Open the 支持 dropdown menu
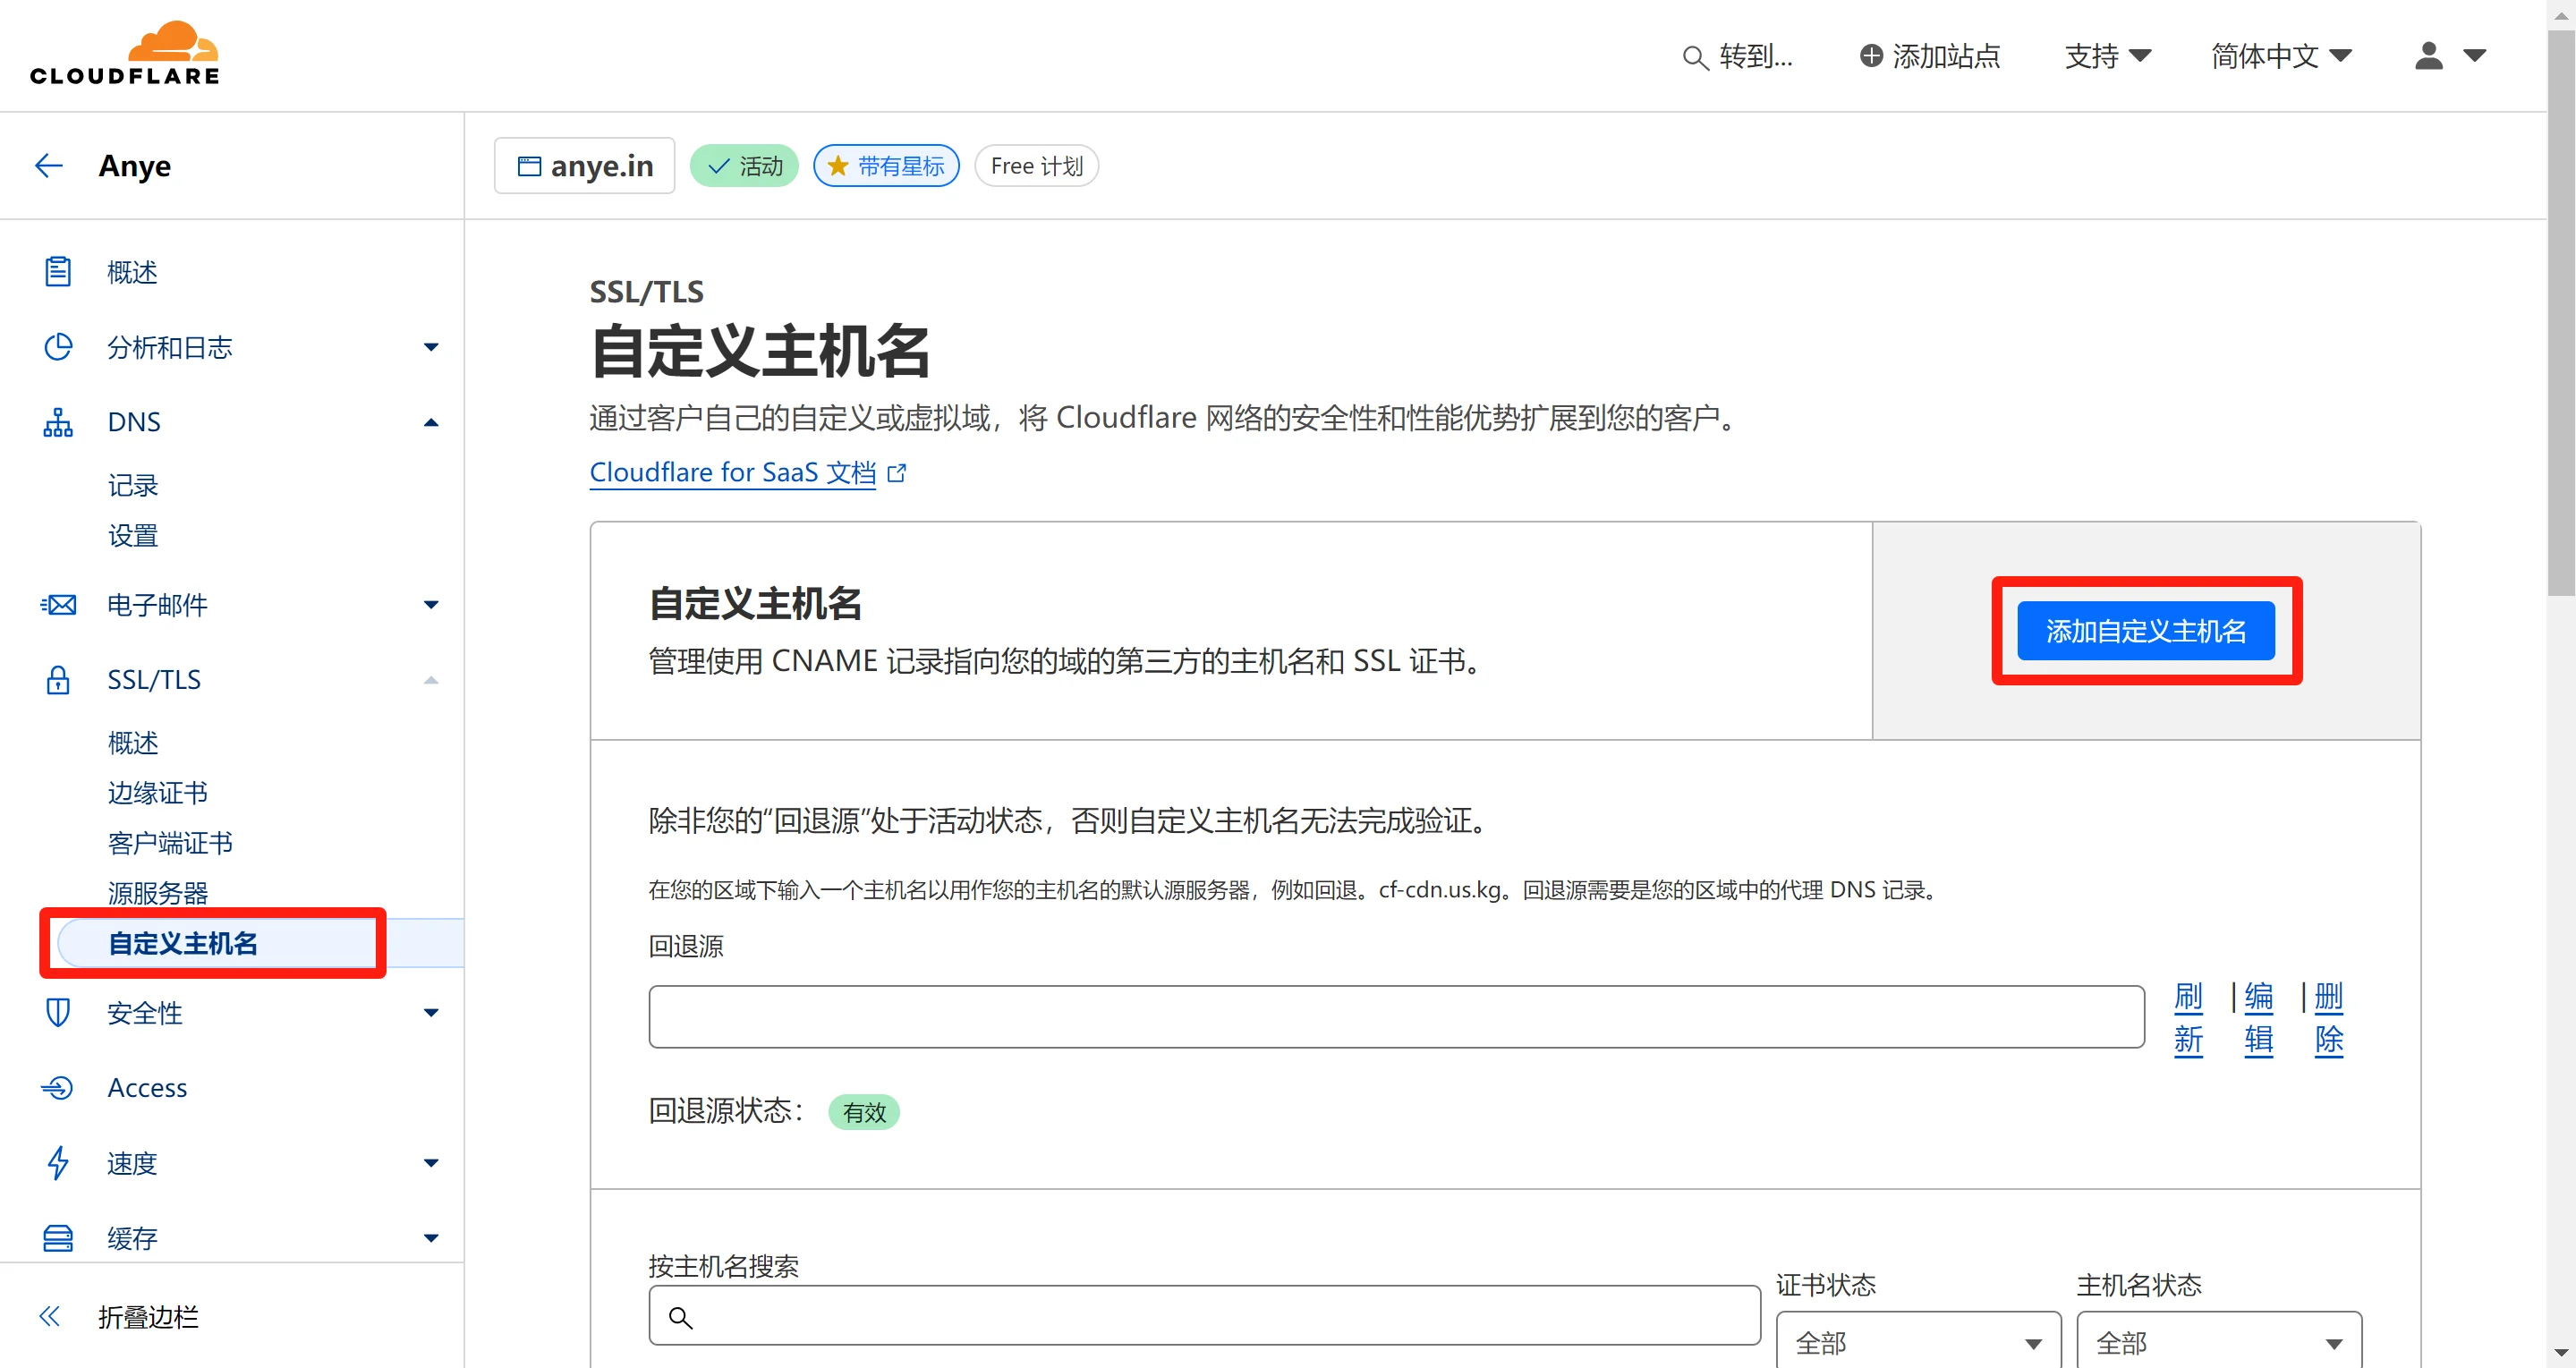 tap(2107, 56)
